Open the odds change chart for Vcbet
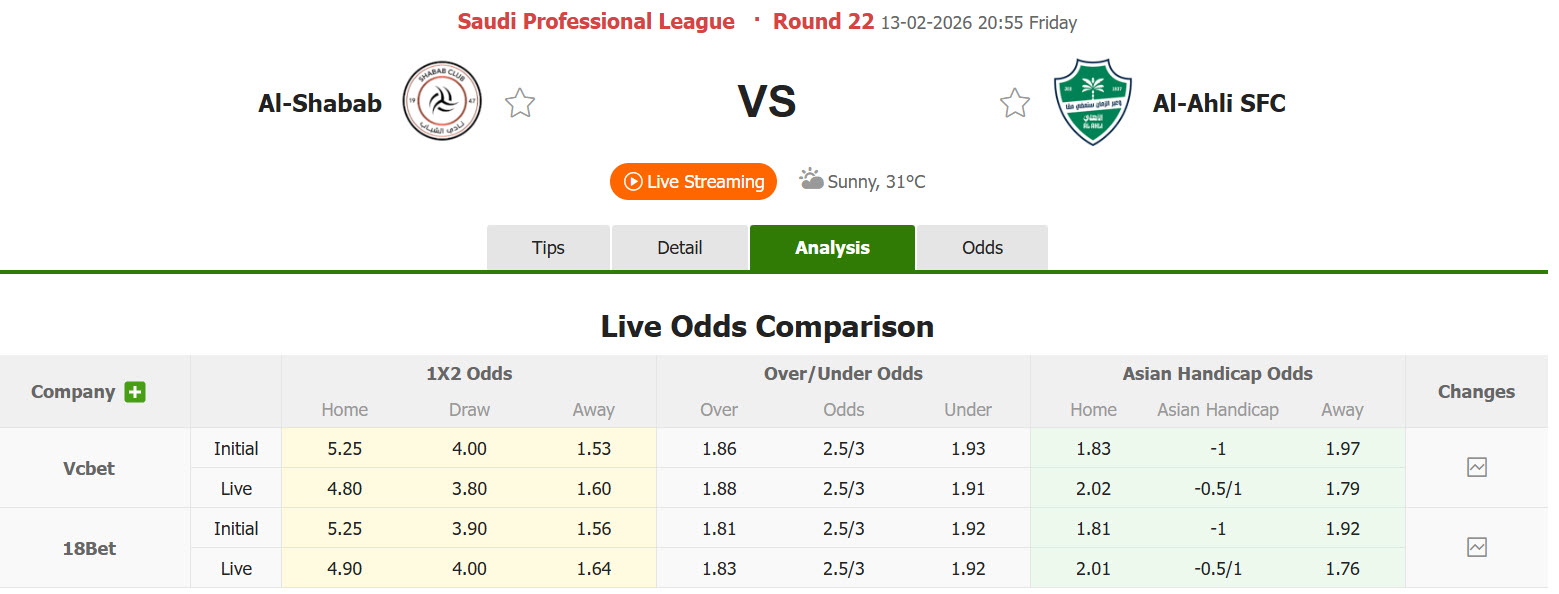The height and width of the screenshot is (594, 1559). pos(1477,467)
